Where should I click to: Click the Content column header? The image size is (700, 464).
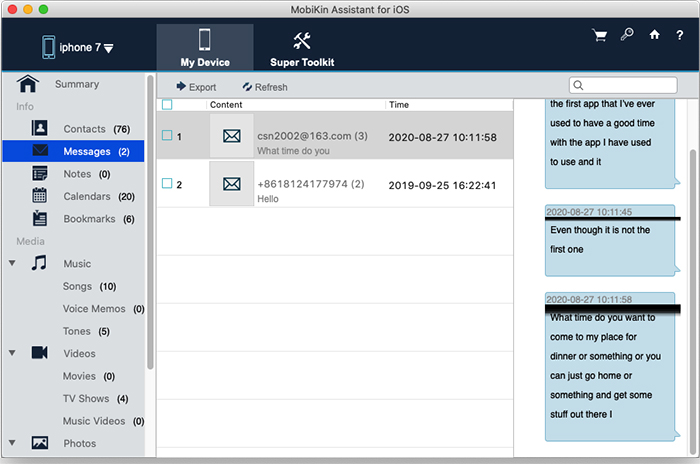pyautogui.click(x=226, y=105)
